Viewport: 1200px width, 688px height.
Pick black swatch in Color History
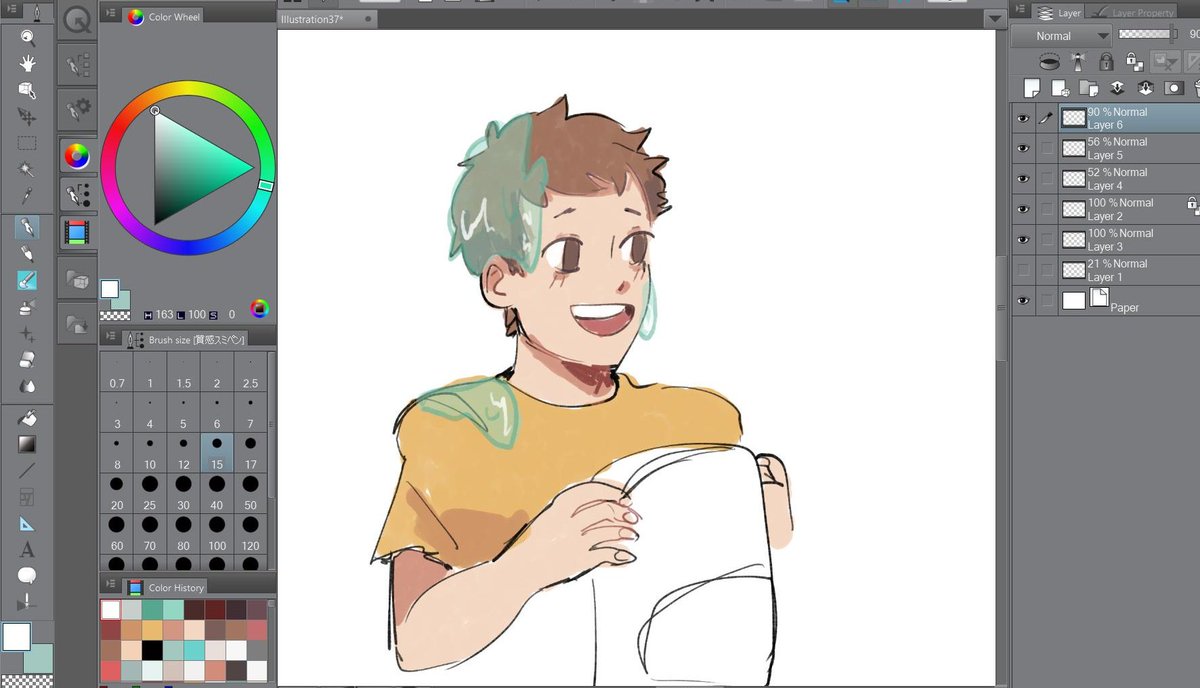click(152, 650)
